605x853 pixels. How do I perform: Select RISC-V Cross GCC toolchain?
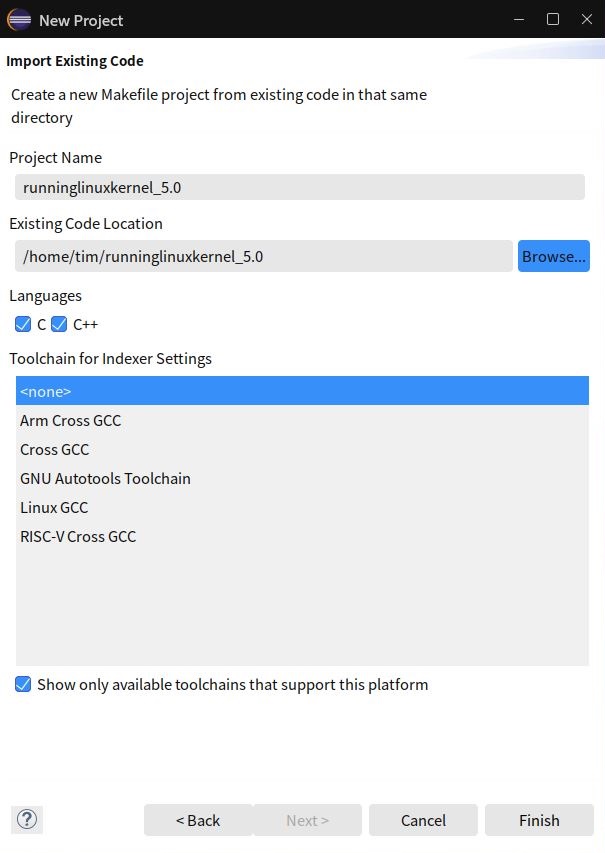pos(302,536)
